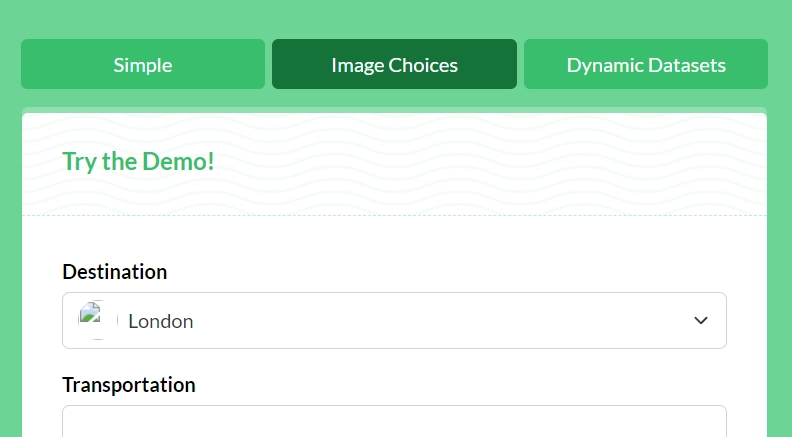792x437 pixels.
Task: Open the Destination select box
Action: (394, 321)
